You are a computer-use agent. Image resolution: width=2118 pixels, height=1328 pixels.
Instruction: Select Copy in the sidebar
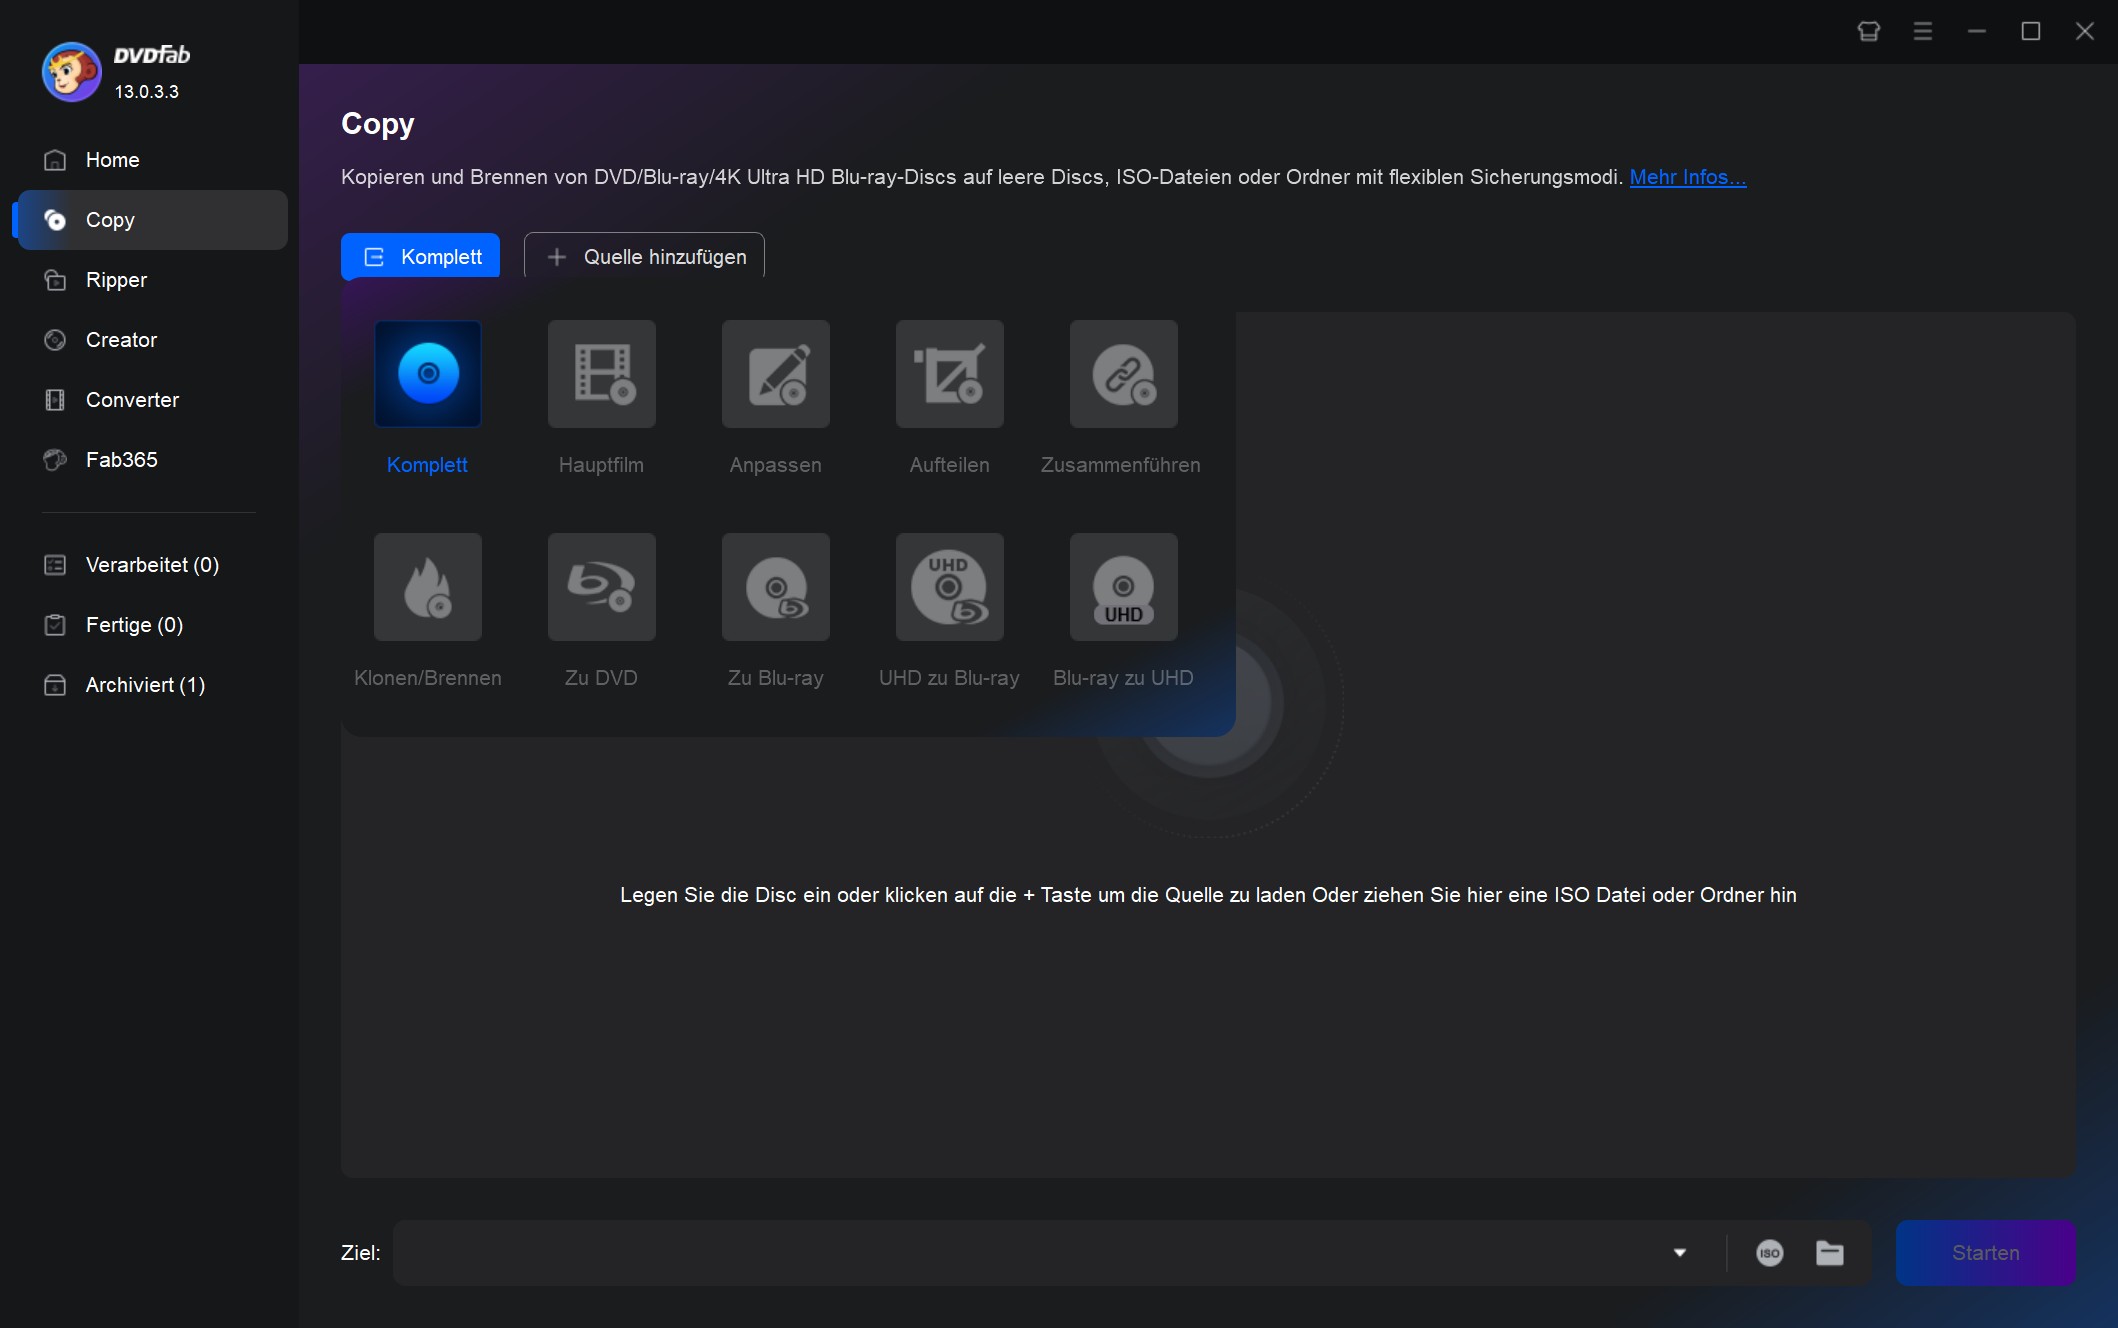152,220
